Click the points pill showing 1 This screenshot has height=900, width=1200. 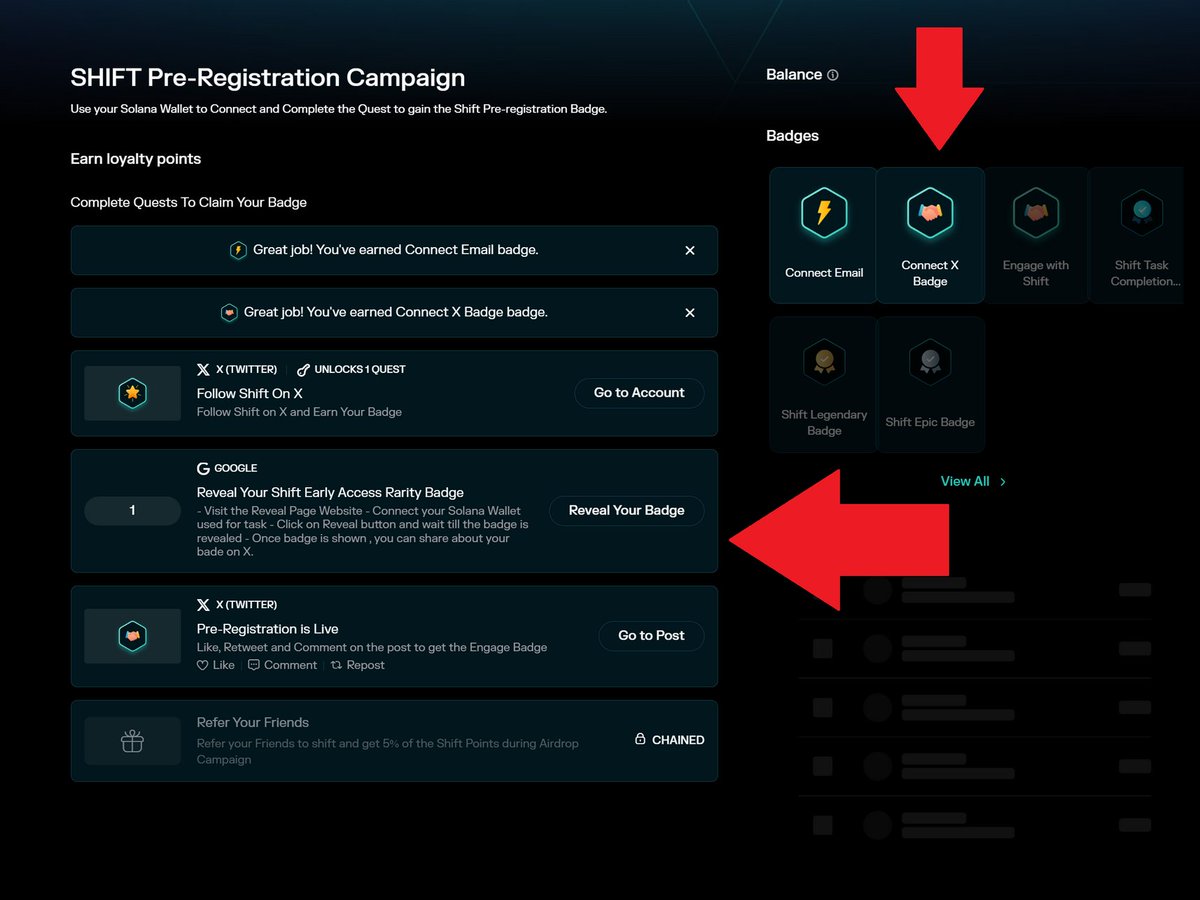tap(132, 511)
